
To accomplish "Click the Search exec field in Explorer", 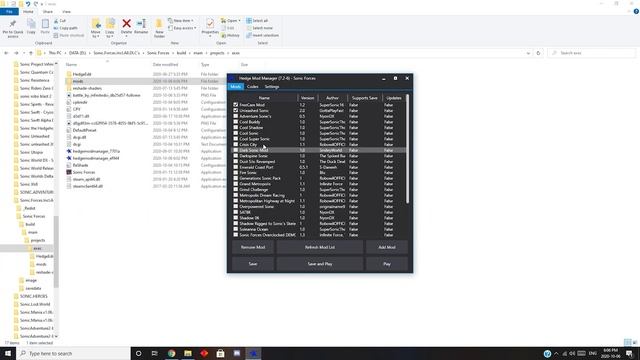I will [x=592, y=53].
